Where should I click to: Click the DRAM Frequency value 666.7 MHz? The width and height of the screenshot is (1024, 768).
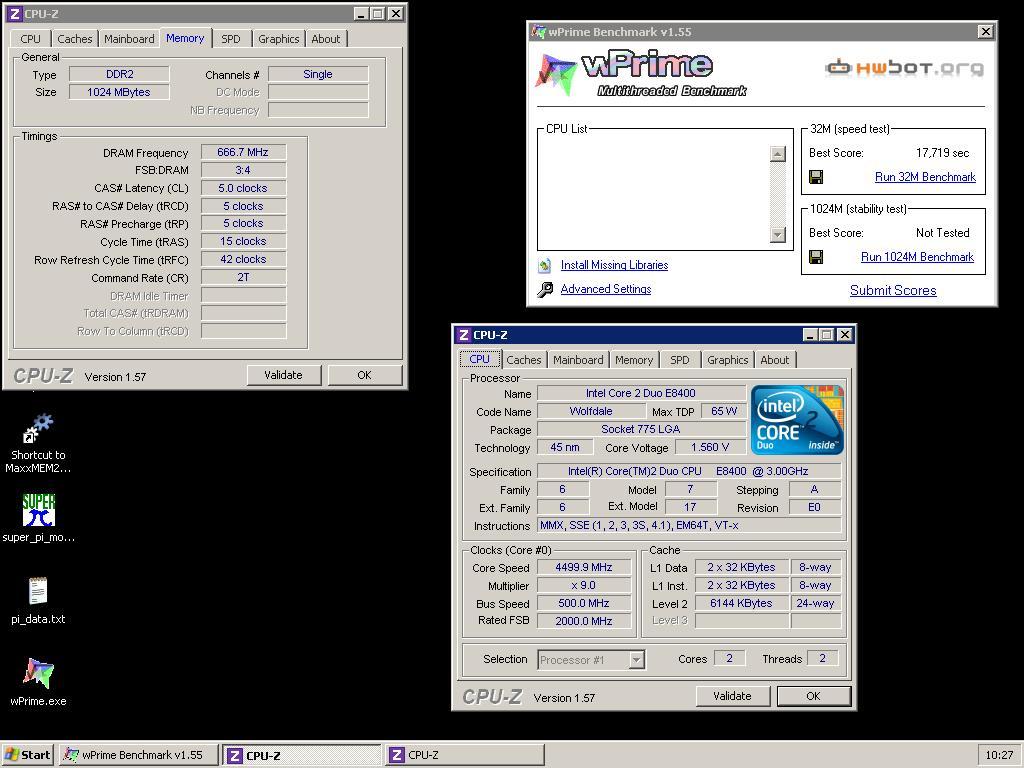[243, 152]
